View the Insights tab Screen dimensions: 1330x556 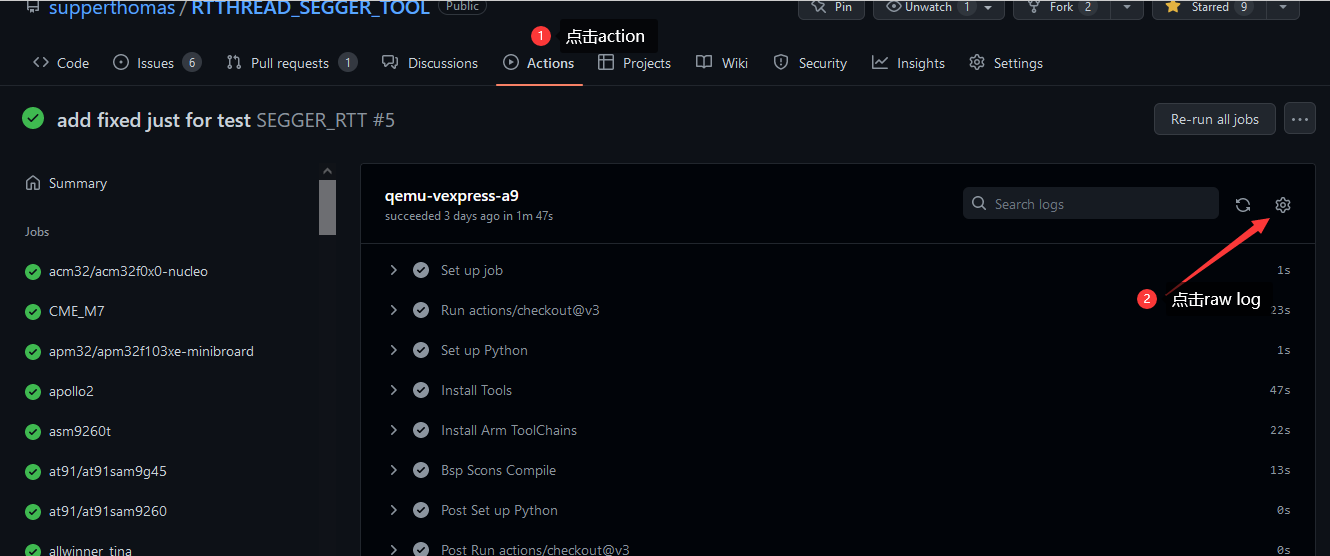click(x=908, y=63)
